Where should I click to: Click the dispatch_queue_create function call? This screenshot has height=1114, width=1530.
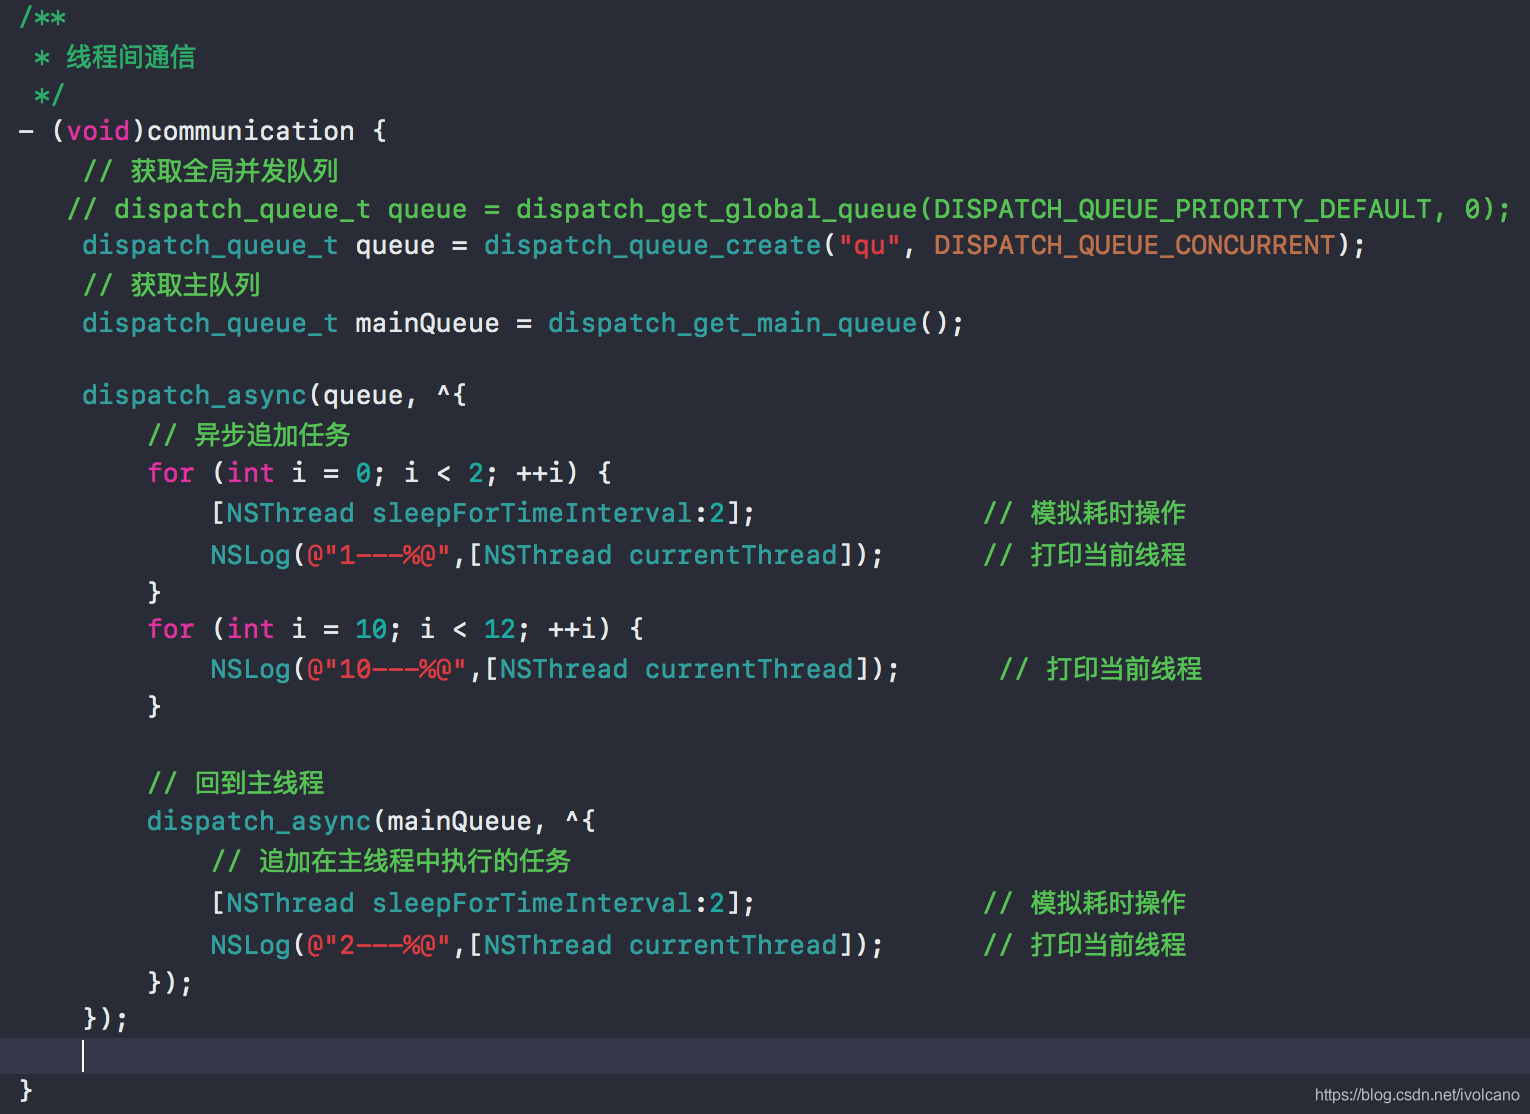pyautogui.click(x=652, y=245)
